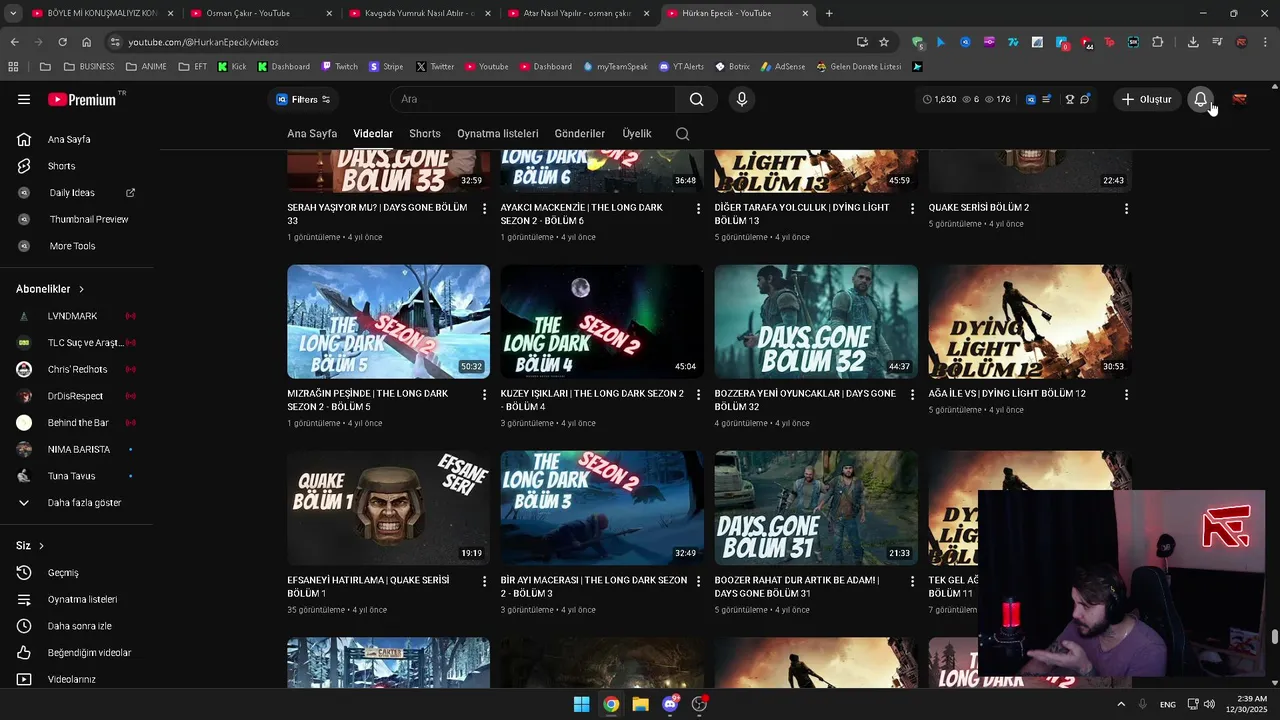Open ANIME bookmarks folder
The height and width of the screenshot is (720, 1280).
pyautogui.click(x=146, y=67)
